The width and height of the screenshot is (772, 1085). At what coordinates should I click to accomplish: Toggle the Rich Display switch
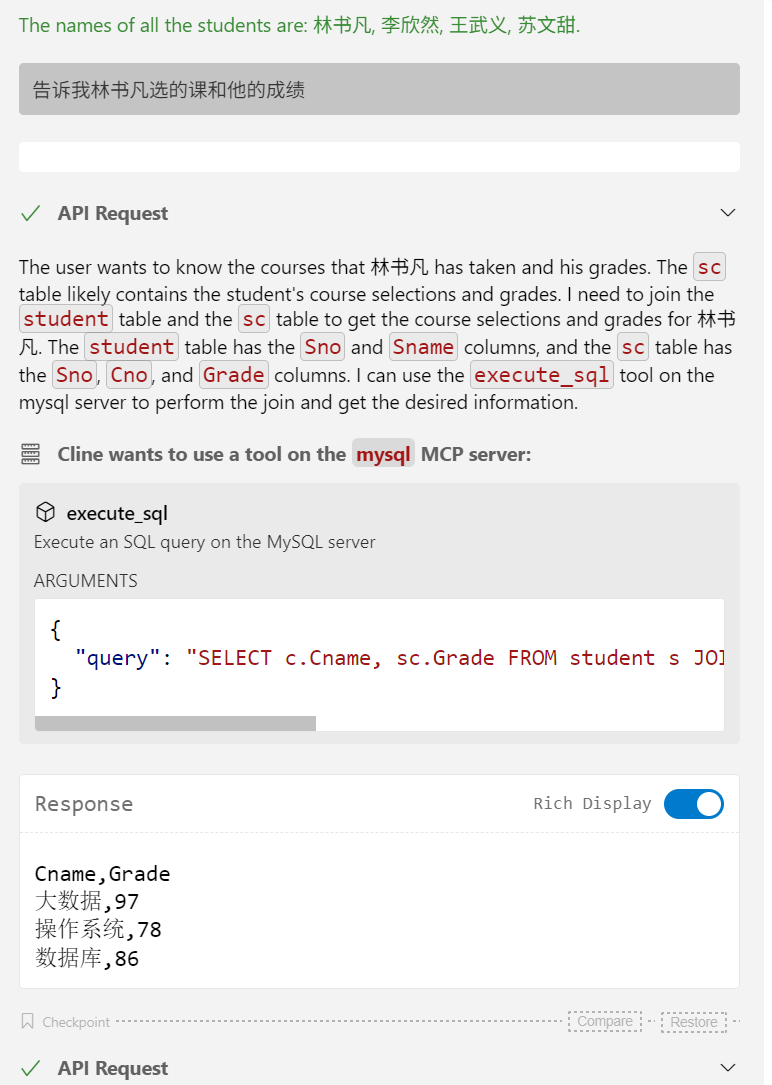tap(693, 804)
